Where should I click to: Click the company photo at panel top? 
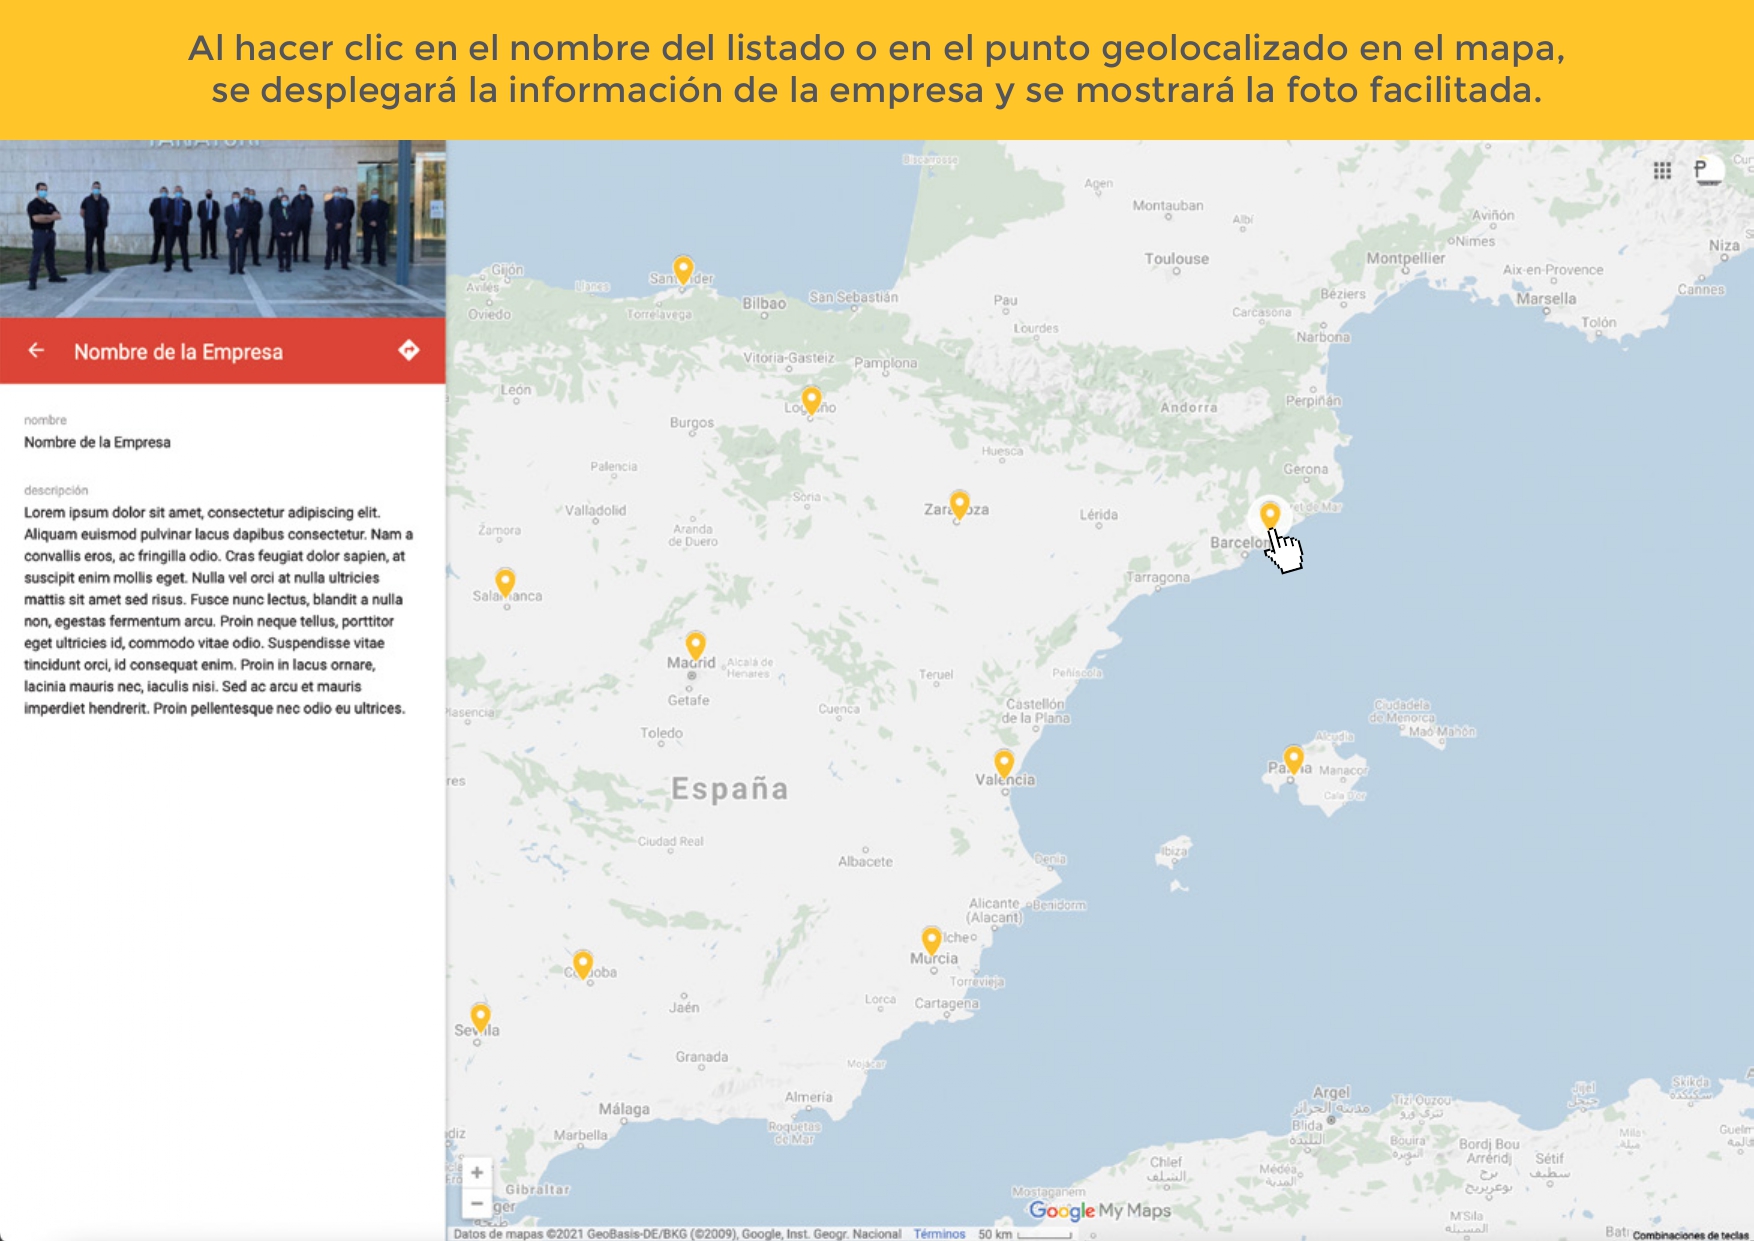[223, 228]
